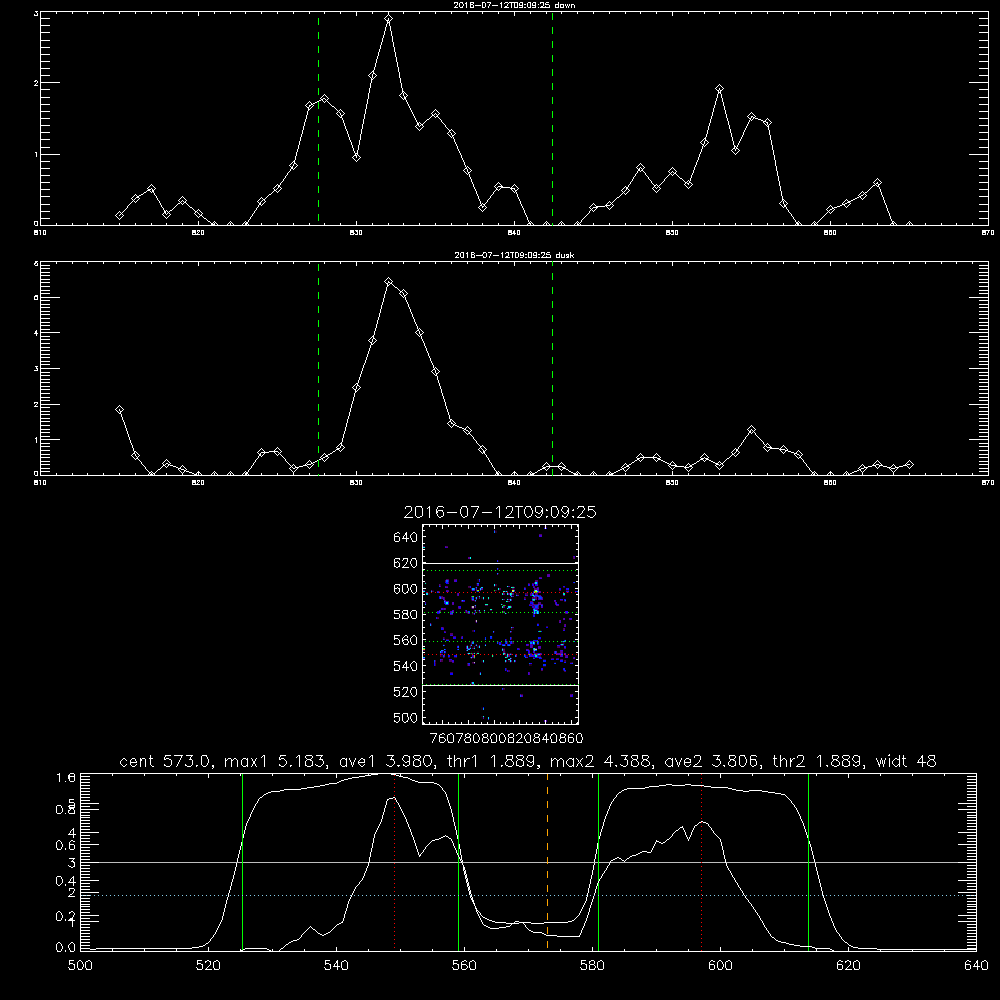Click the right green dashed line in the dusk plot

tap(552, 368)
